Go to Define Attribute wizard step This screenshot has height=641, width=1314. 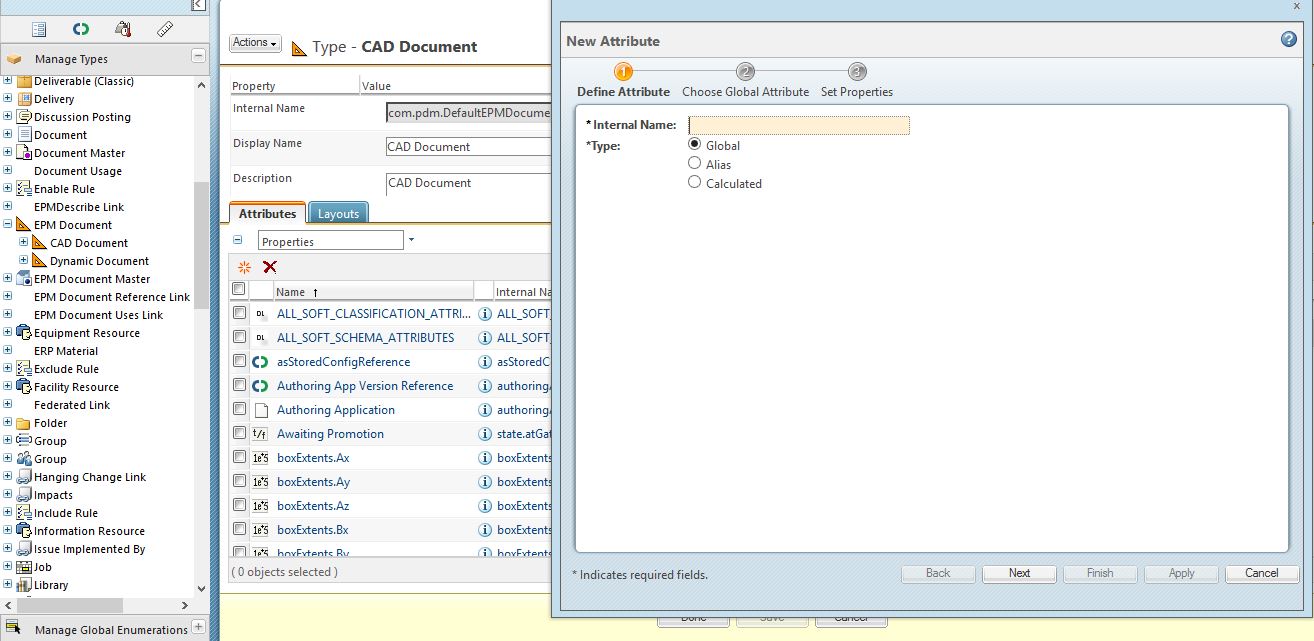(623, 80)
